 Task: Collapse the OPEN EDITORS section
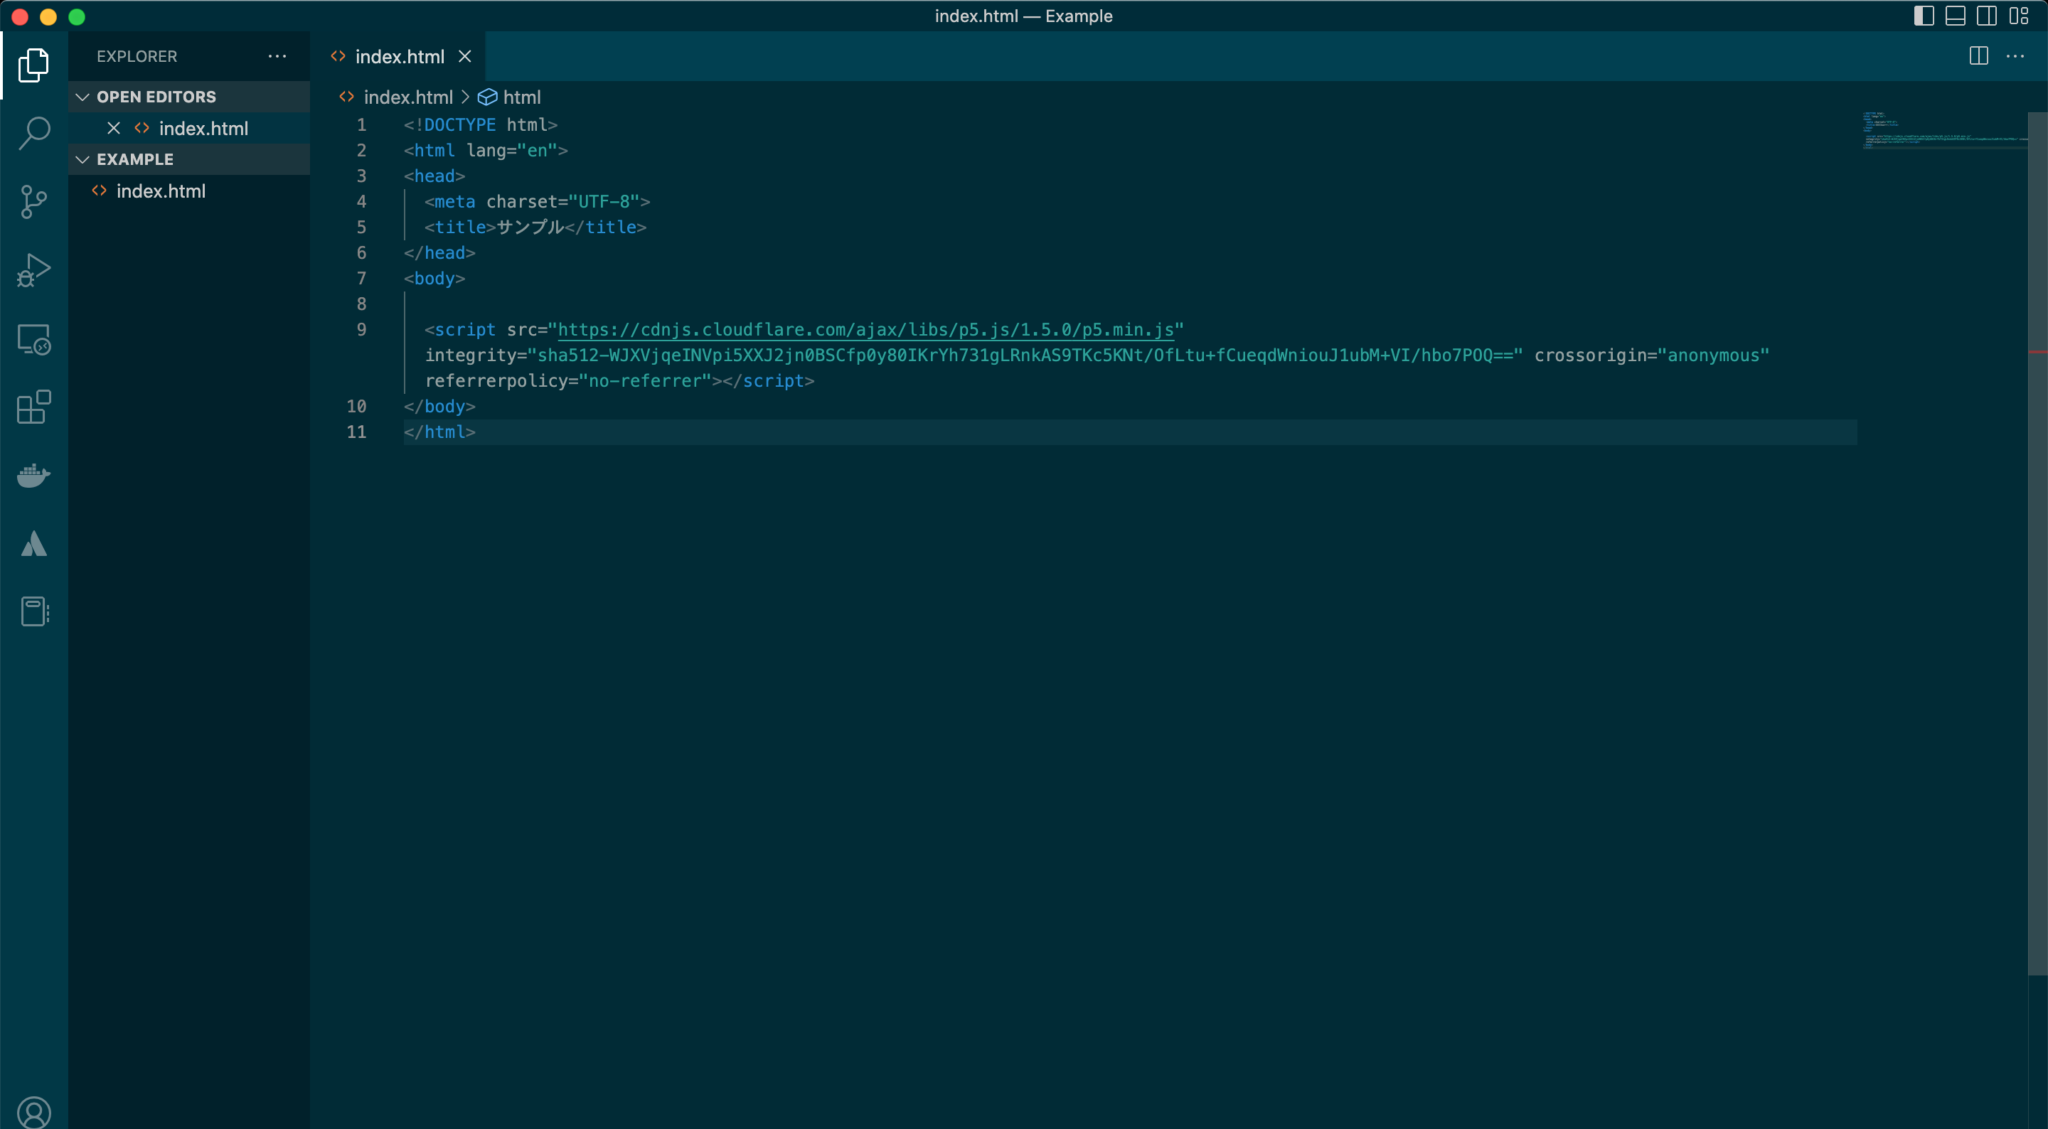point(84,96)
